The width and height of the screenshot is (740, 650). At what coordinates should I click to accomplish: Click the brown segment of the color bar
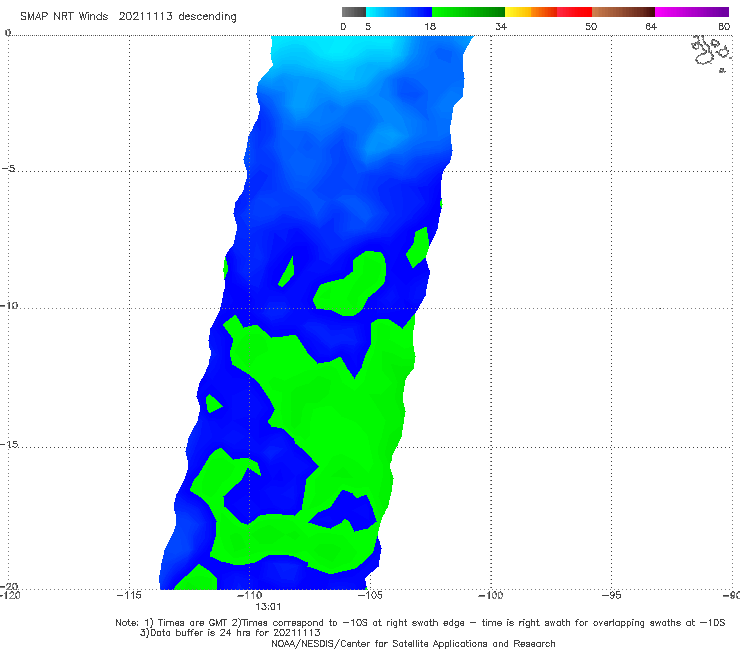pyautogui.click(x=623, y=12)
